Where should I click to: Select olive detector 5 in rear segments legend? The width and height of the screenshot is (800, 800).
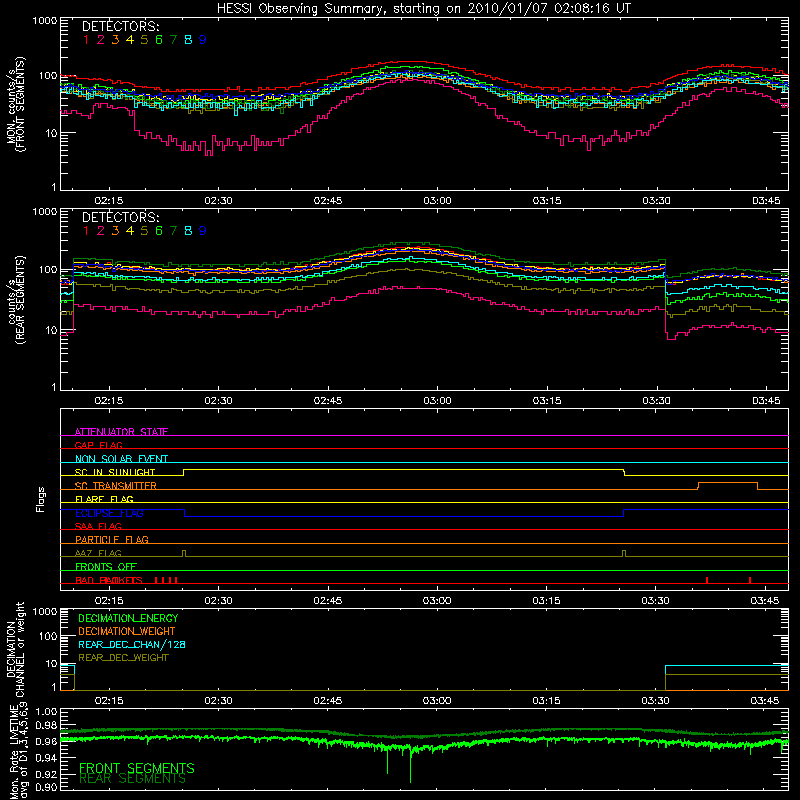click(x=144, y=231)
